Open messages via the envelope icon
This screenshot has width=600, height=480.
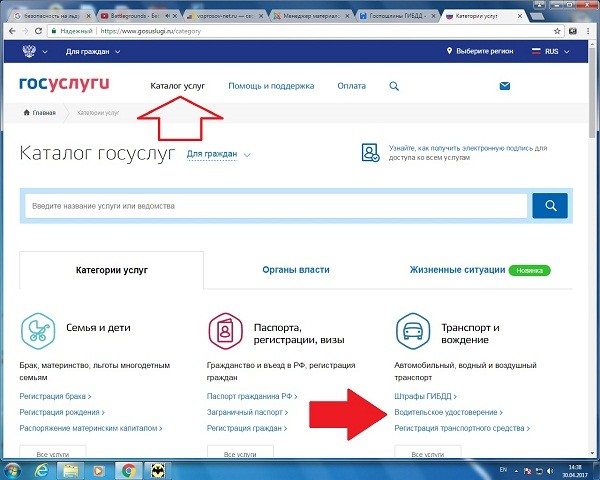[505, 86]
